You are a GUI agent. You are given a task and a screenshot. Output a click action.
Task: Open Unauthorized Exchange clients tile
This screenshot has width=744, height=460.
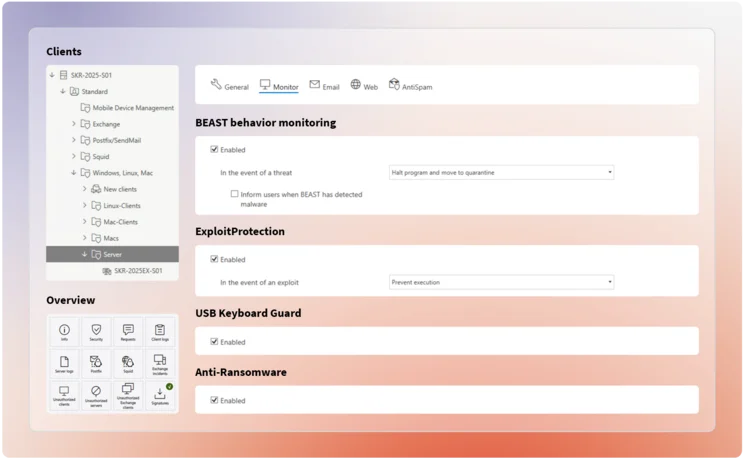coord(128,395)
